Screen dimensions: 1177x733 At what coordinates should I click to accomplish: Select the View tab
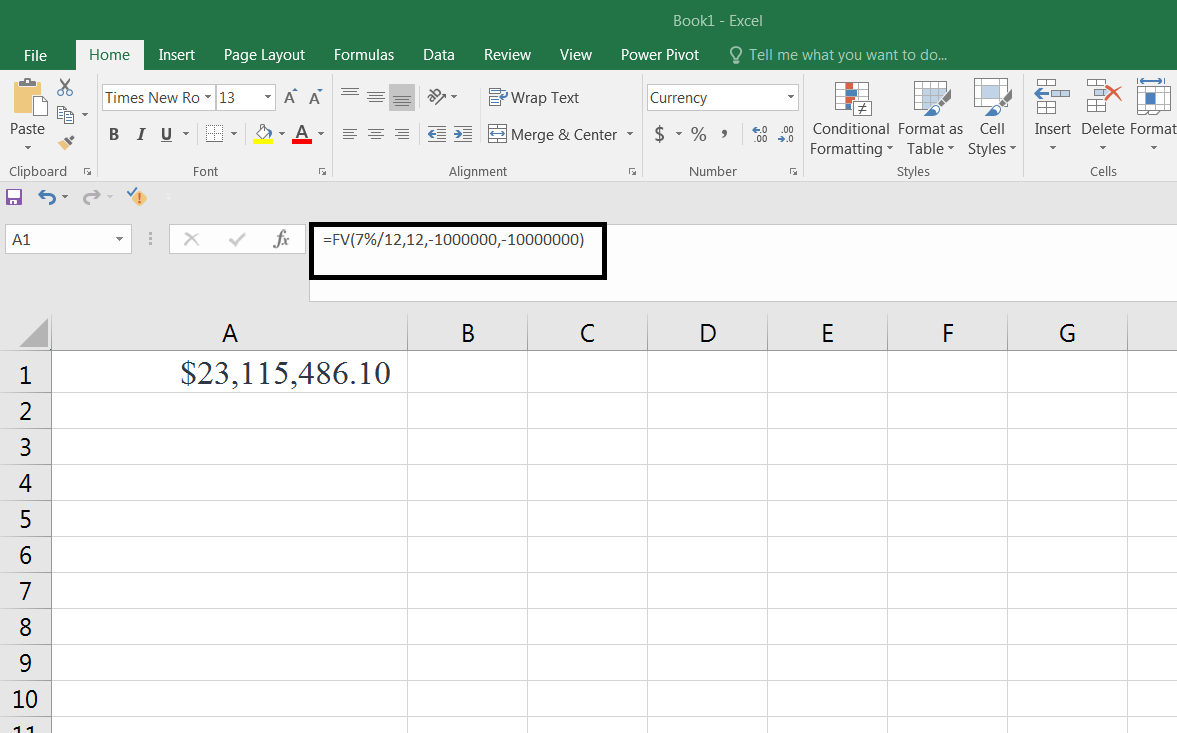tap(576, 55)
